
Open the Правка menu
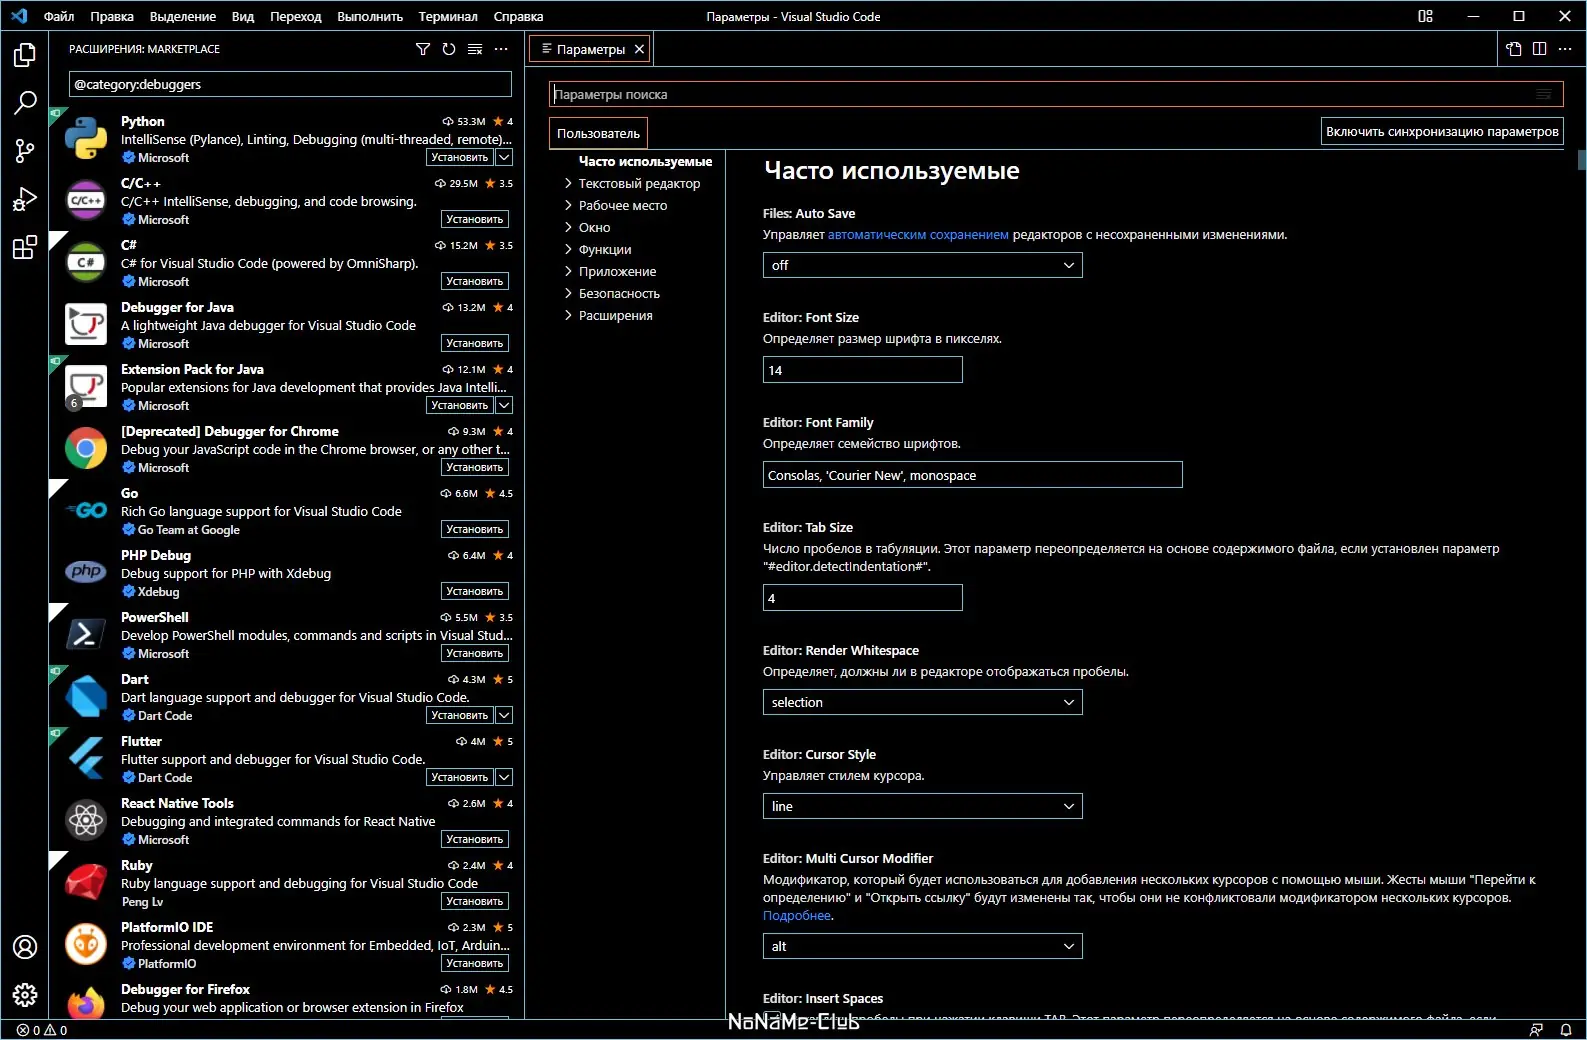pos(112,16)
